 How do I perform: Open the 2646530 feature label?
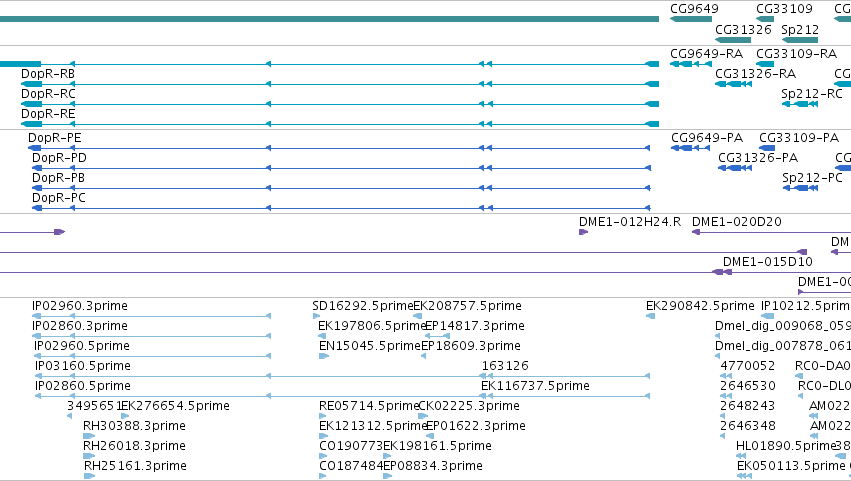[x=747, y=386]
